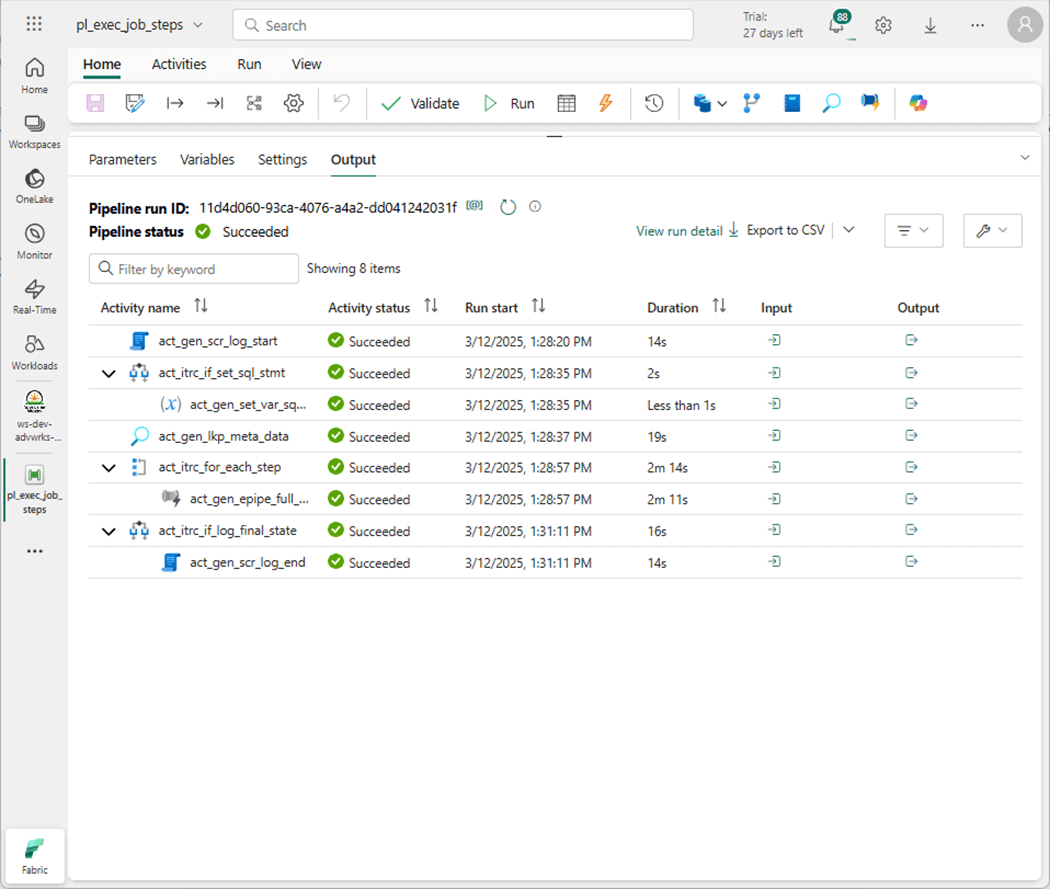Click the notifications bell with 88 badge
Screen dimensions: 1050x889
[837, 27]
